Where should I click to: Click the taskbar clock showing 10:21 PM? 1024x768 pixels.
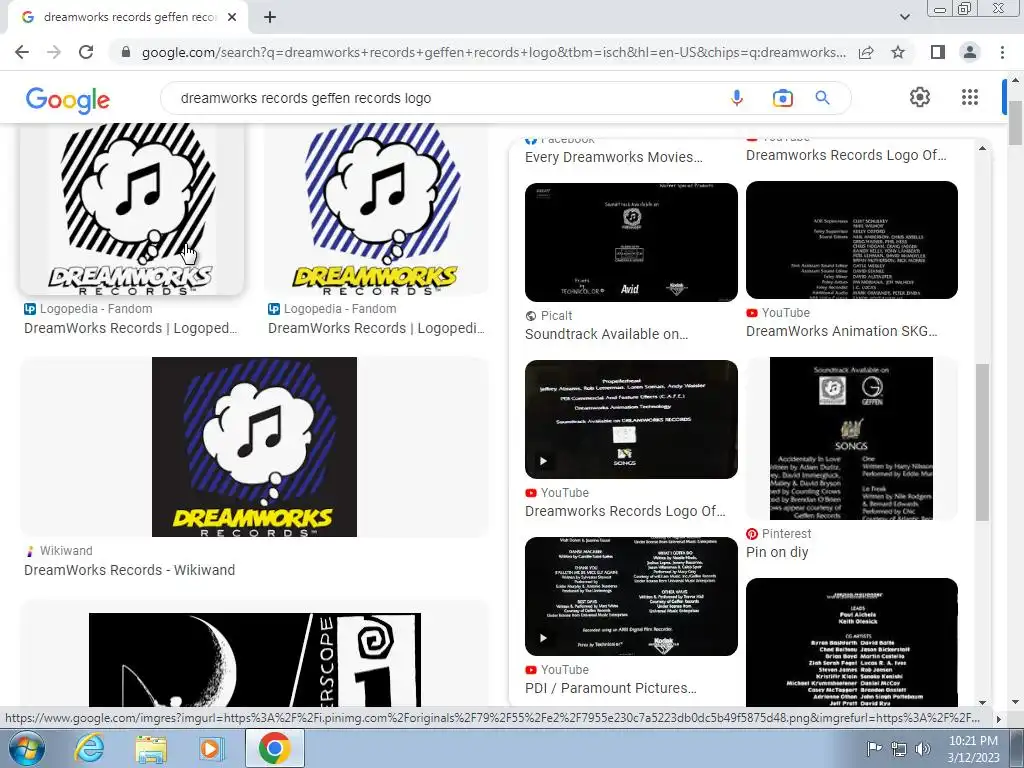[973, 749]
